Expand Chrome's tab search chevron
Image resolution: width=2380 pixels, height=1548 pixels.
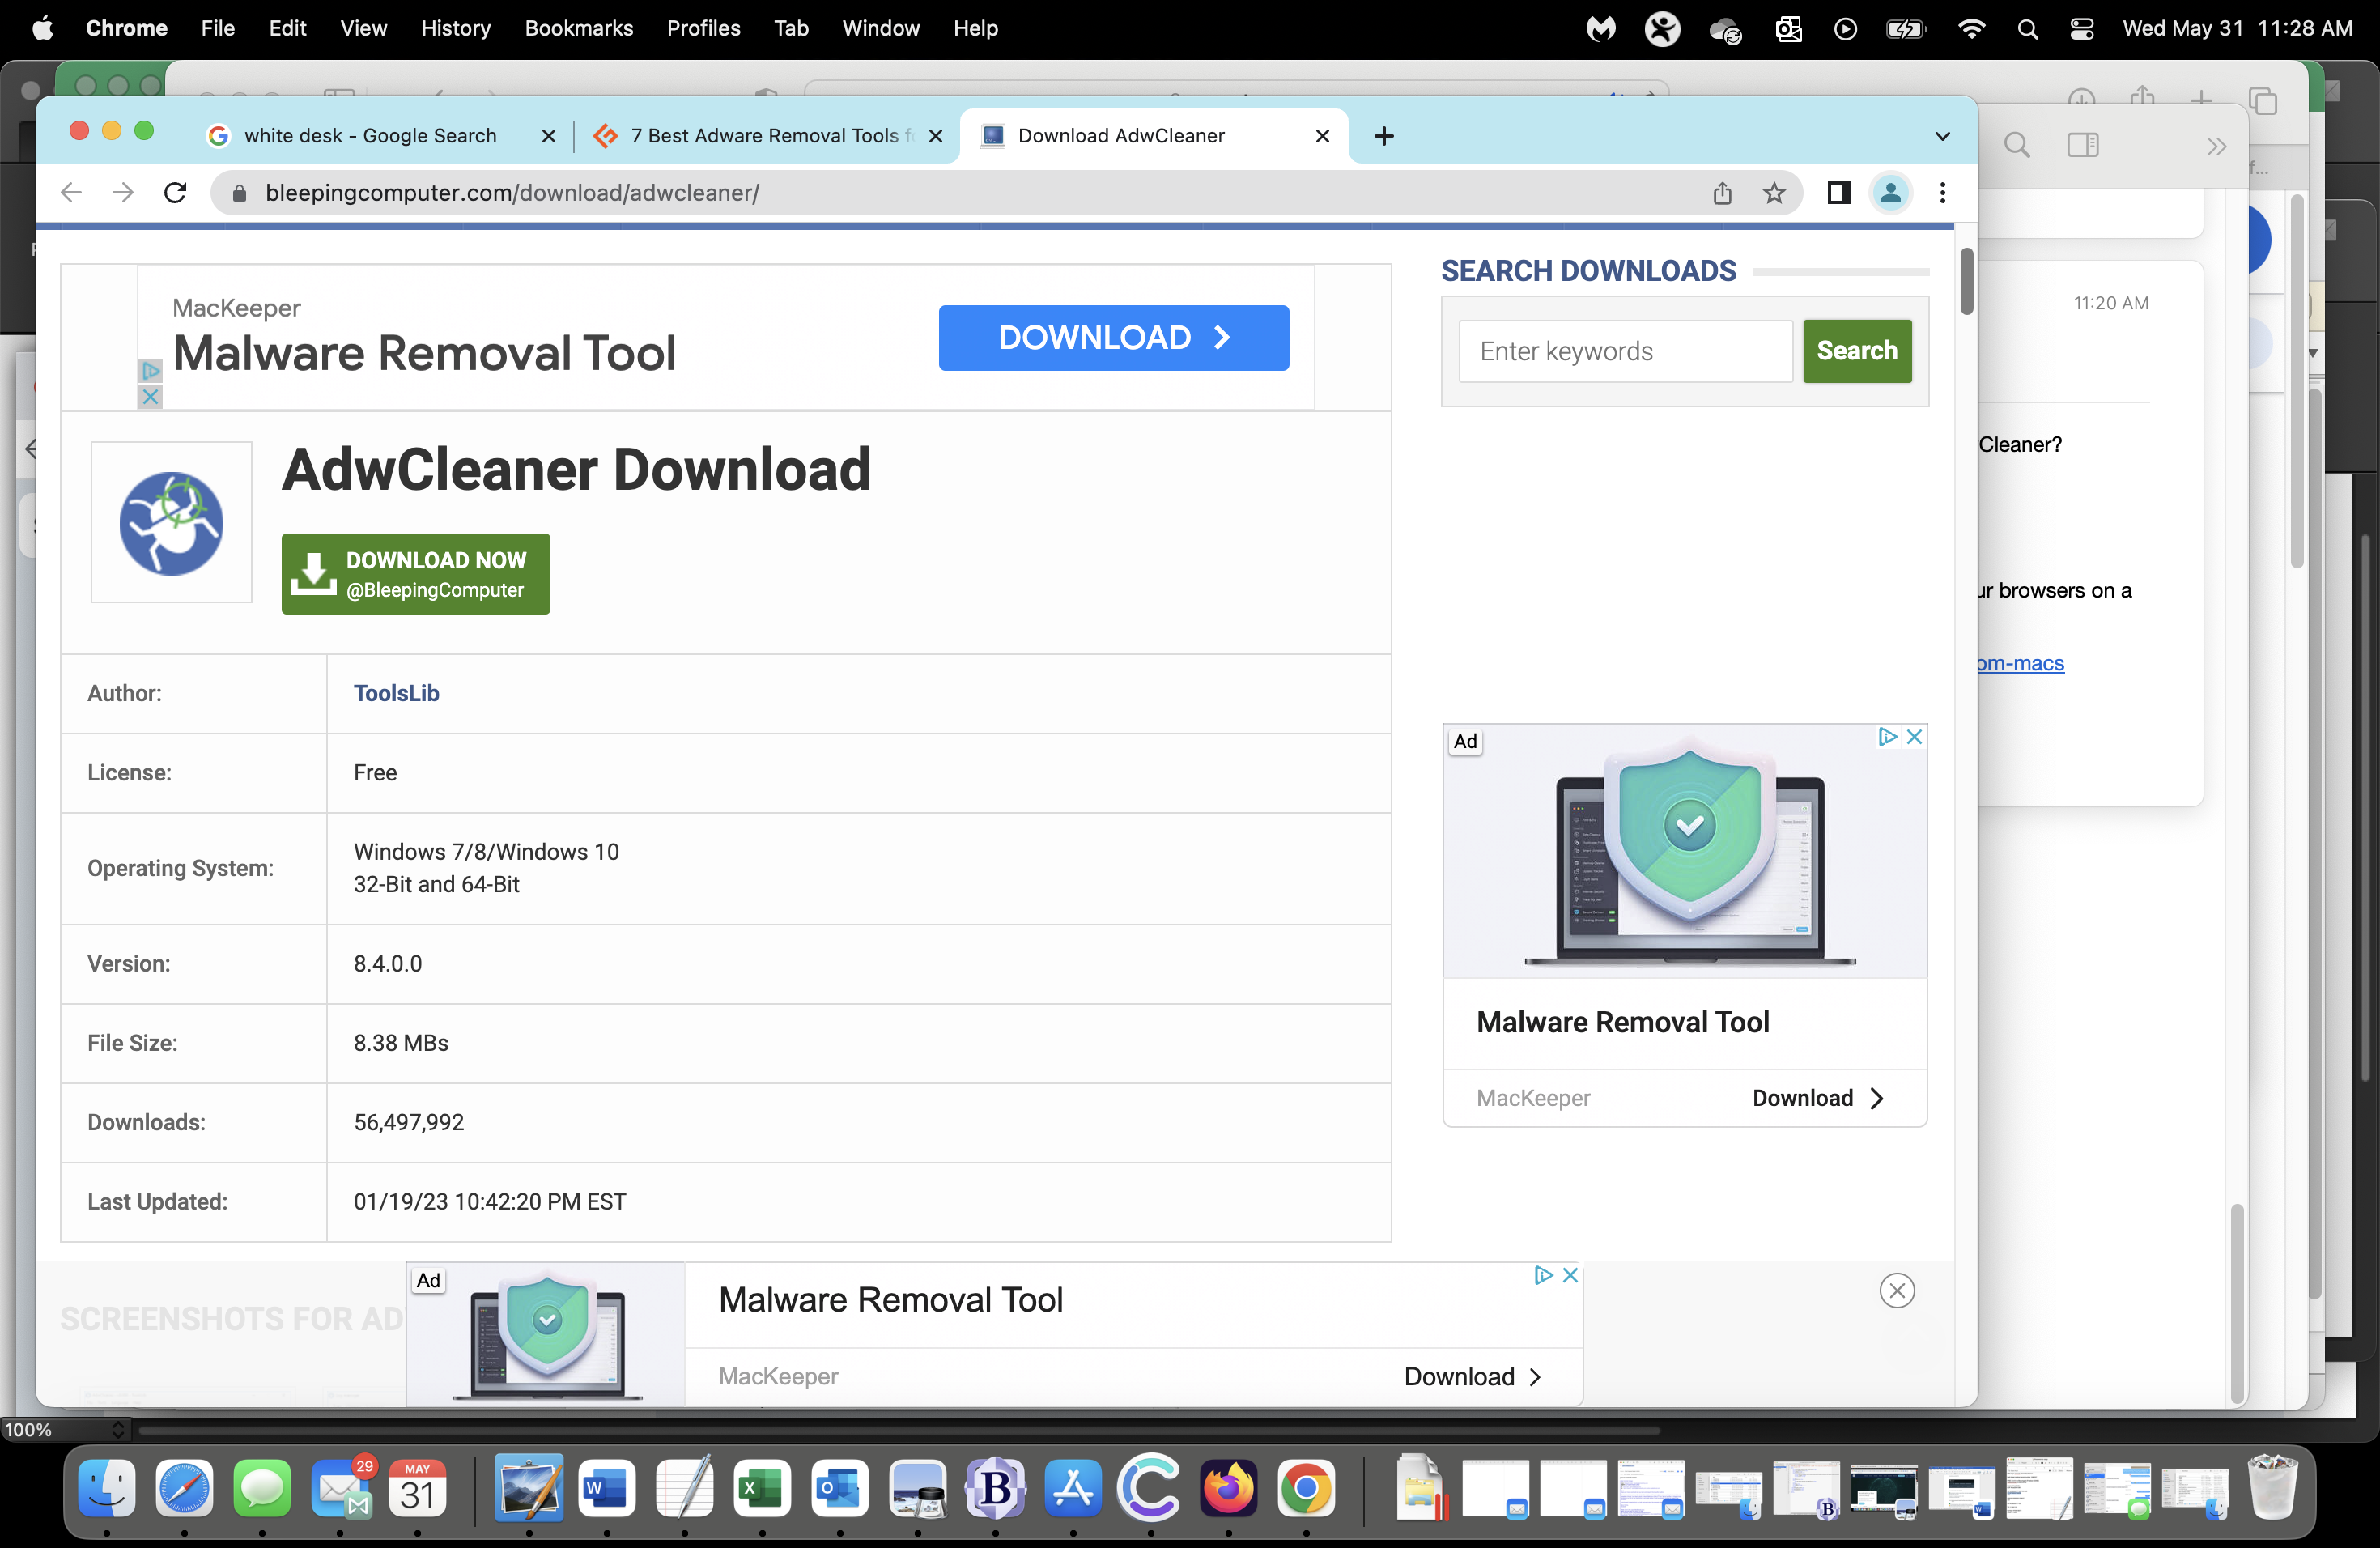[1942, 137]
